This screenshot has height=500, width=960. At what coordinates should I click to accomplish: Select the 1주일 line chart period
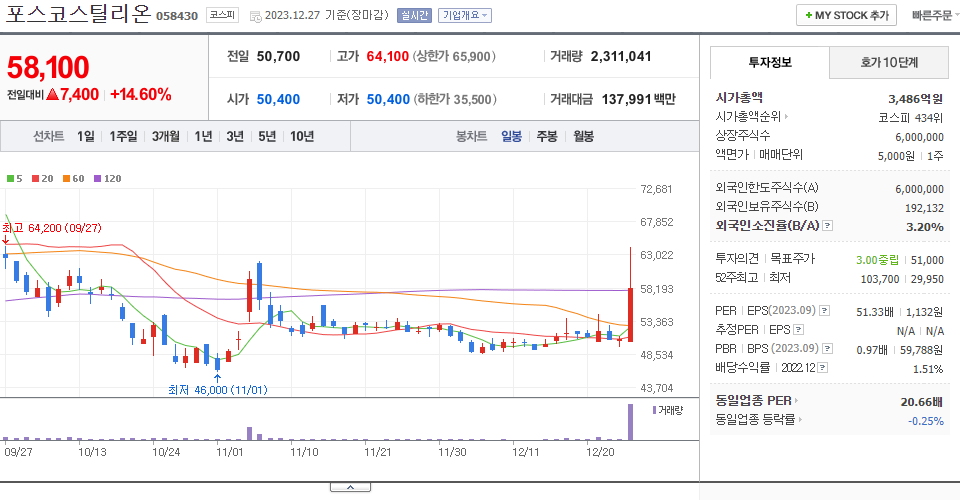click(123, 136)
